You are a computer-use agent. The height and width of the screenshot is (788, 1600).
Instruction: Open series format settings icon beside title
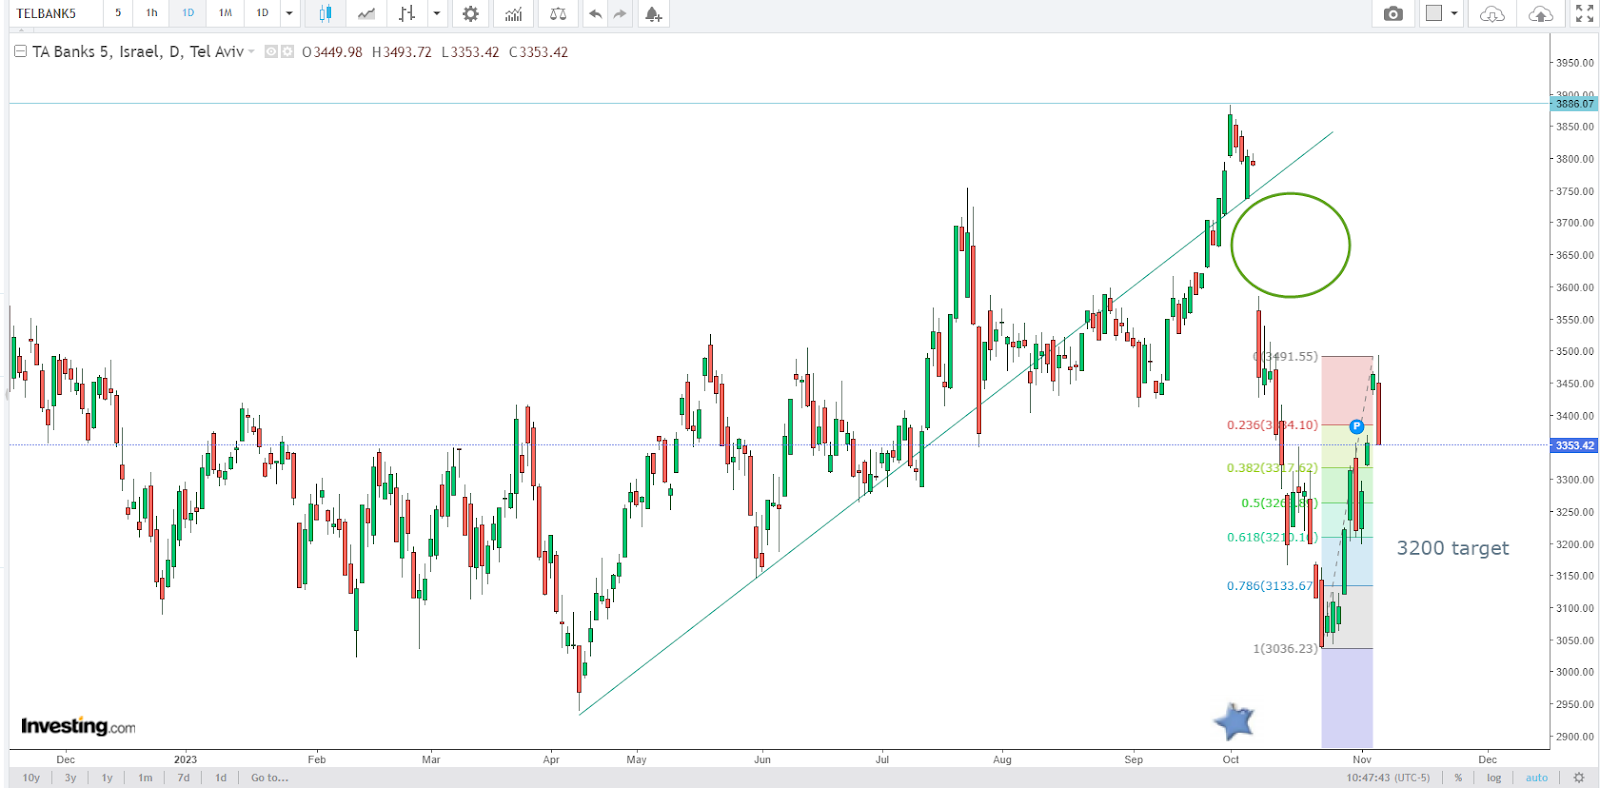[x=288, y=52]
